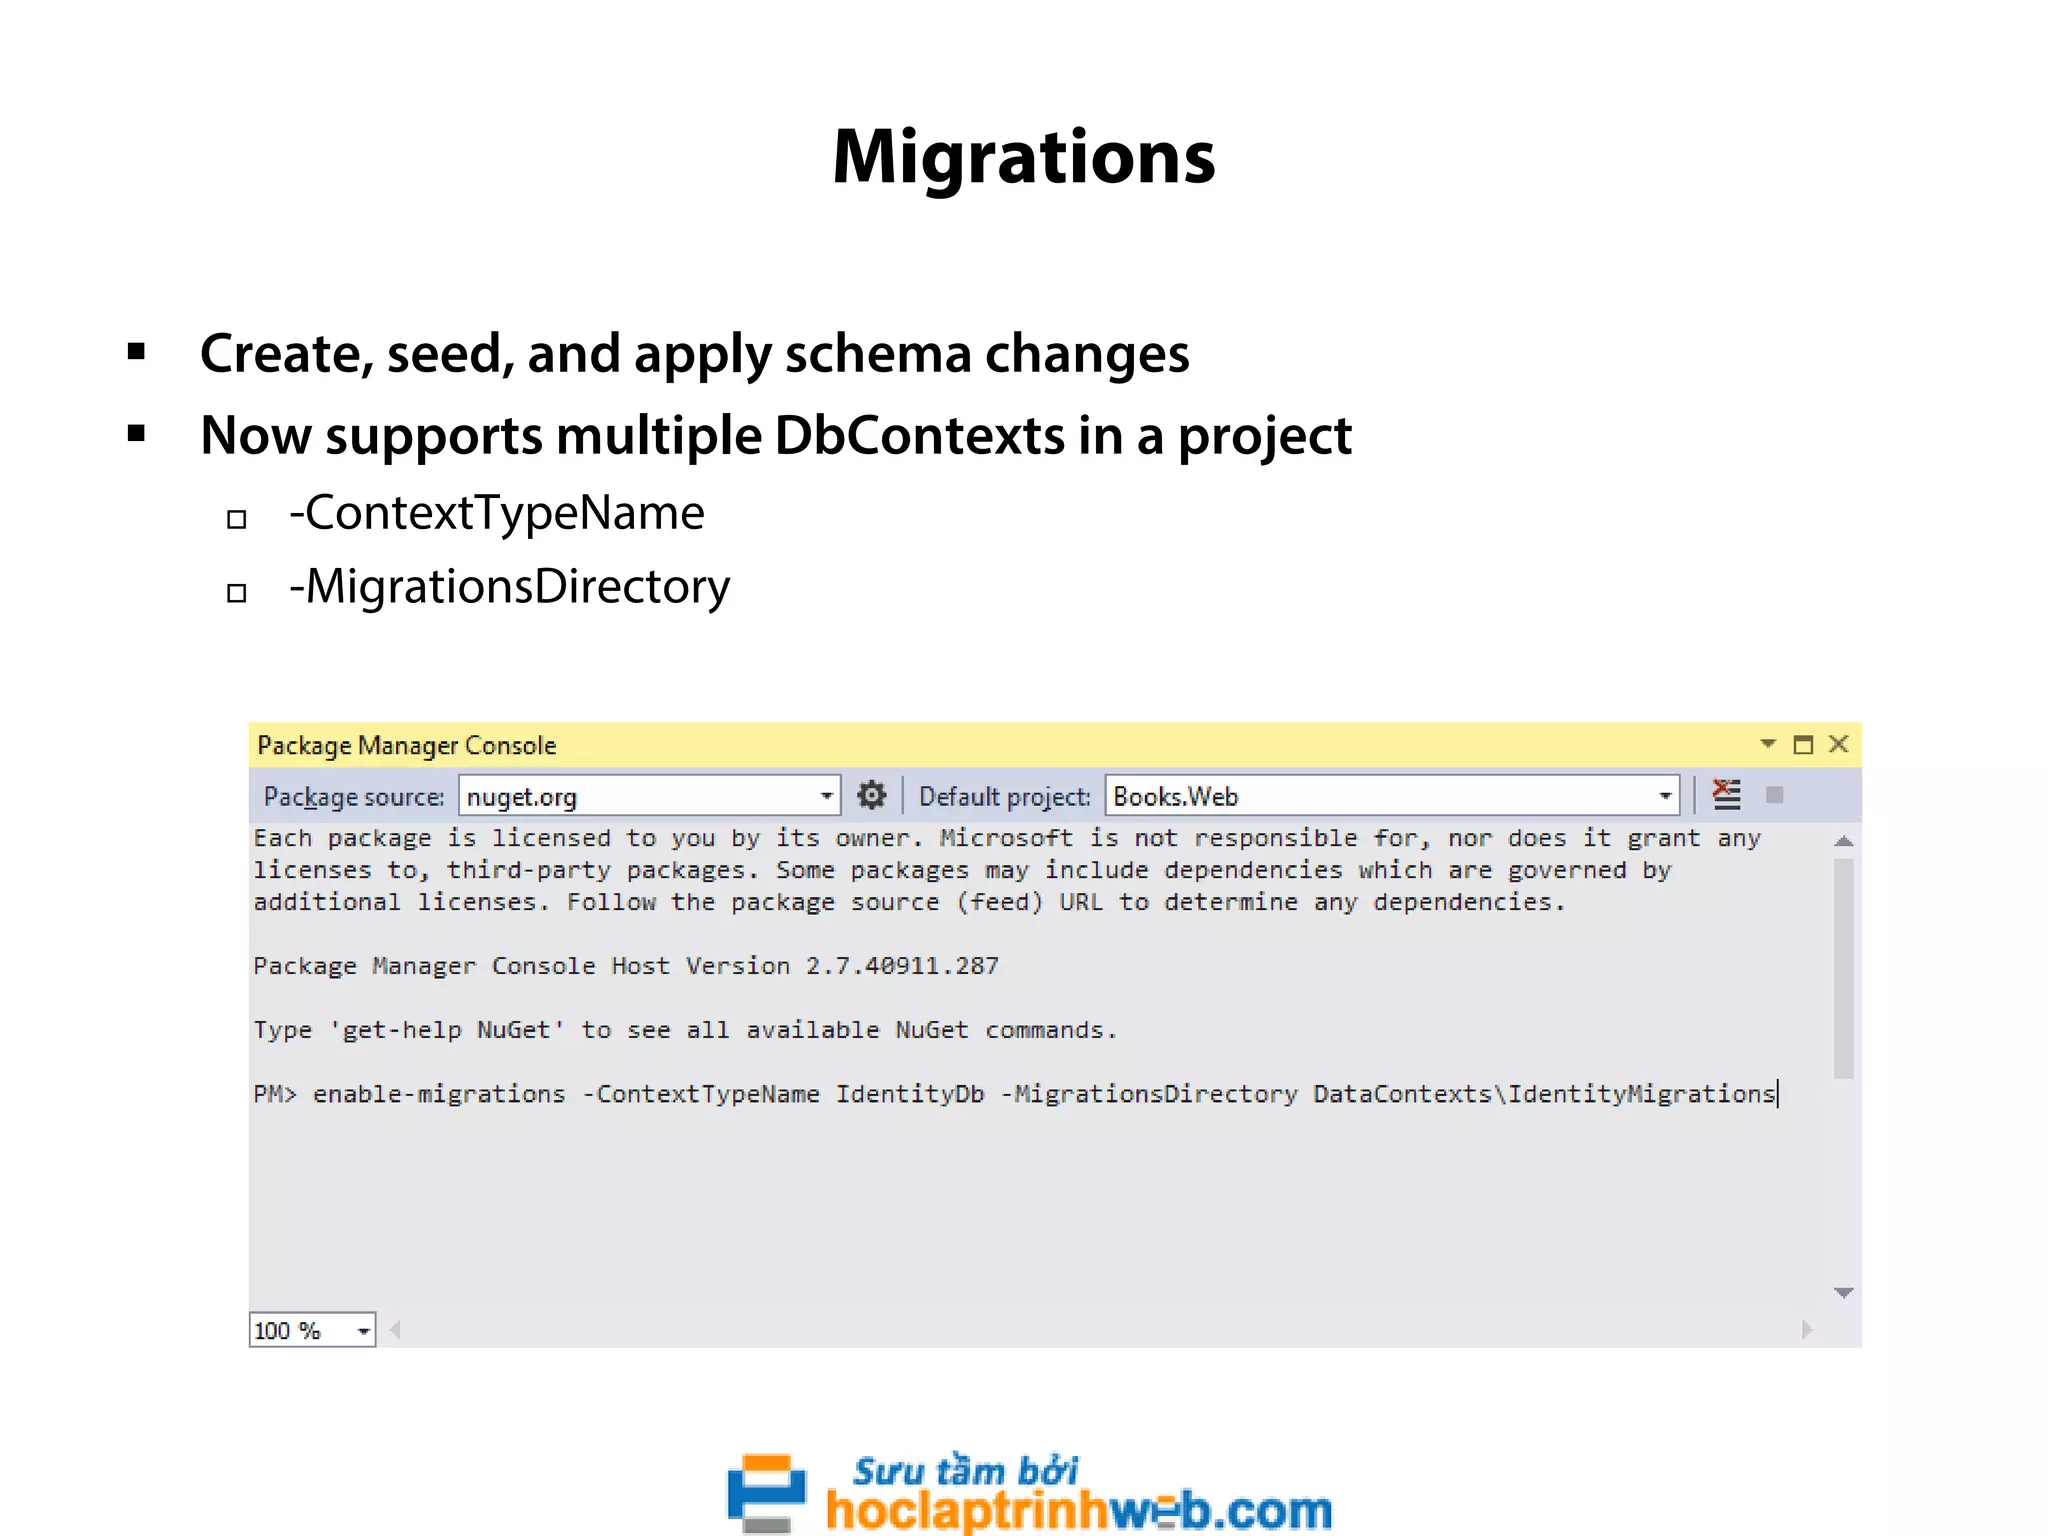2048x1536 pixels.
Task: Click the hoclaptrinhweb.com link
Action: 1078,1510
